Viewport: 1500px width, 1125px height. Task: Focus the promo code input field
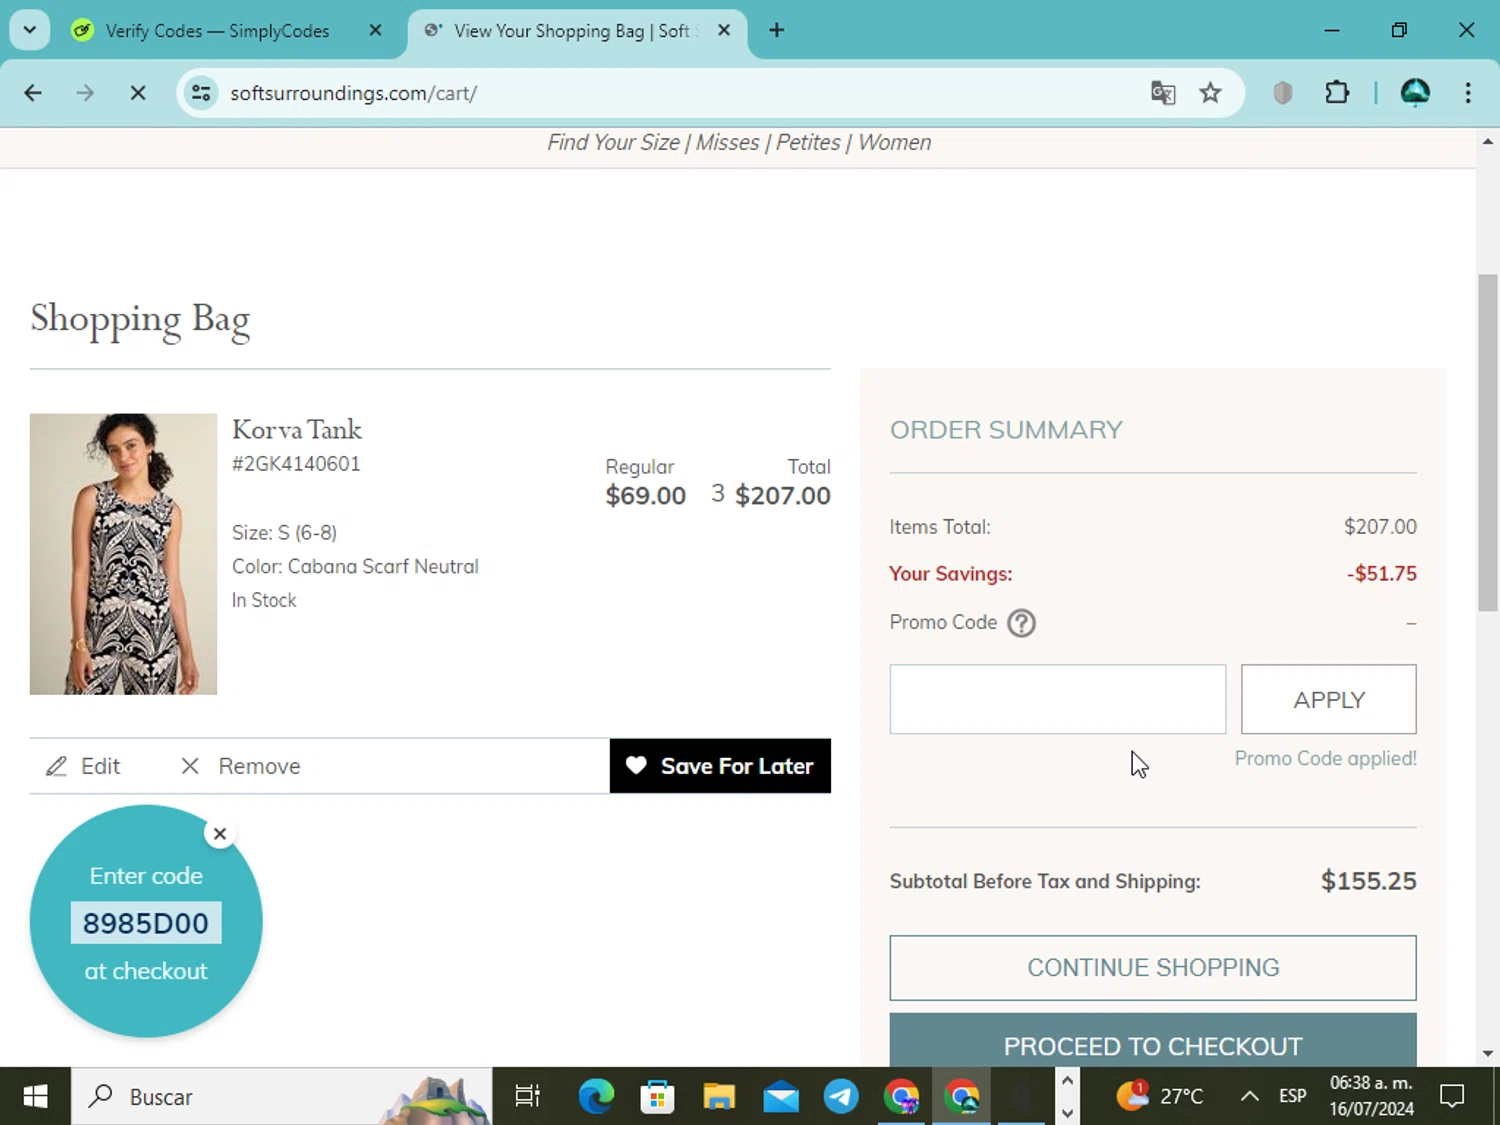[1058, 699]
